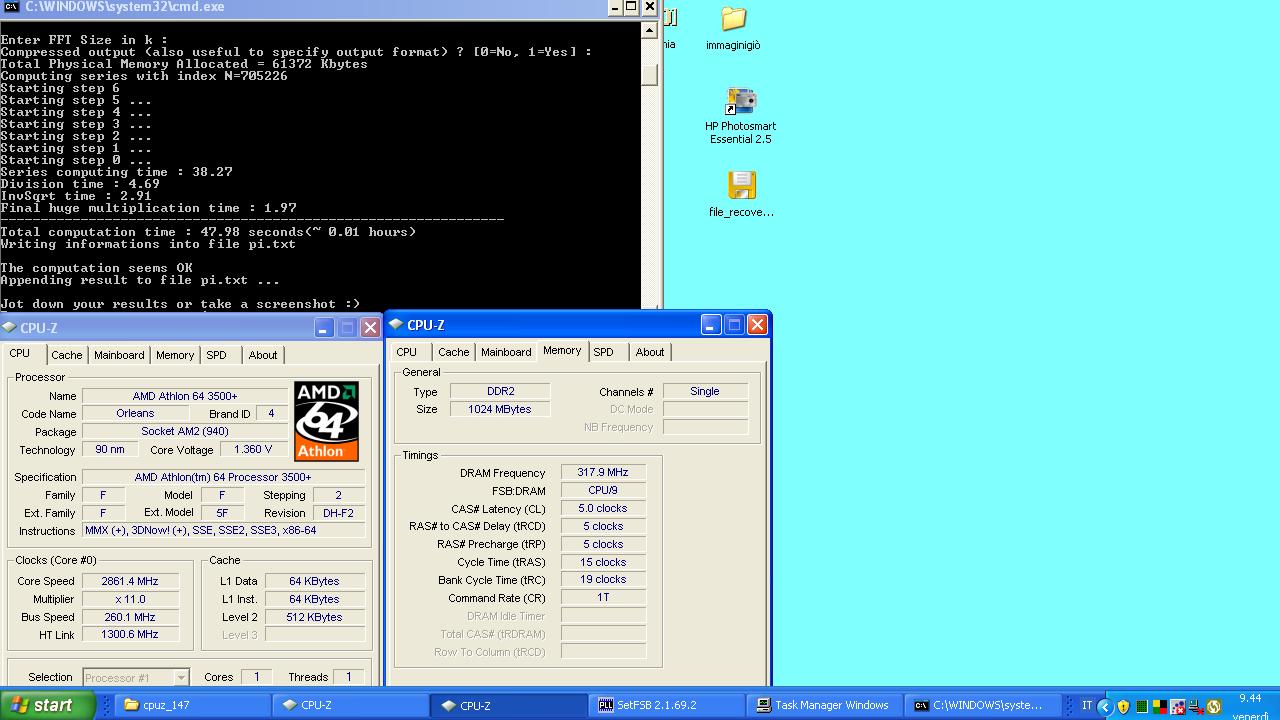Click the gold circular-arrow tray icon
This screenshot has height=720, width=1280.
pos(1214,706)
